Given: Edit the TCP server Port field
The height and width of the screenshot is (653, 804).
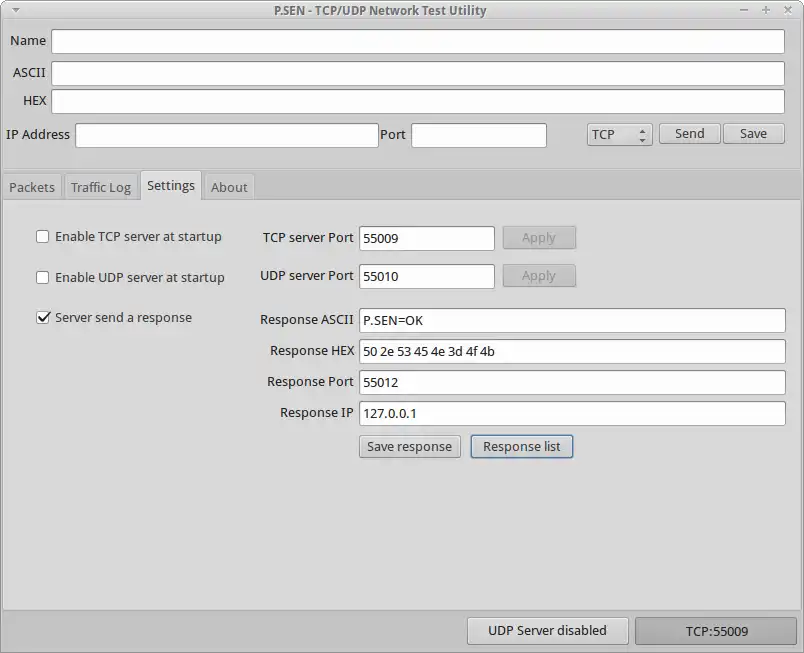Looking at the screenshot, I should coord(427,238).
